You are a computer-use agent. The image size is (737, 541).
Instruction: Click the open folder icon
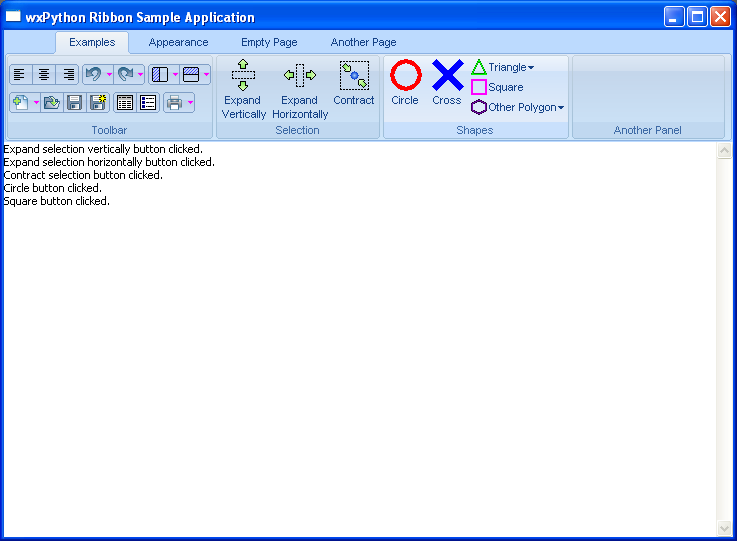coord(52,102)
